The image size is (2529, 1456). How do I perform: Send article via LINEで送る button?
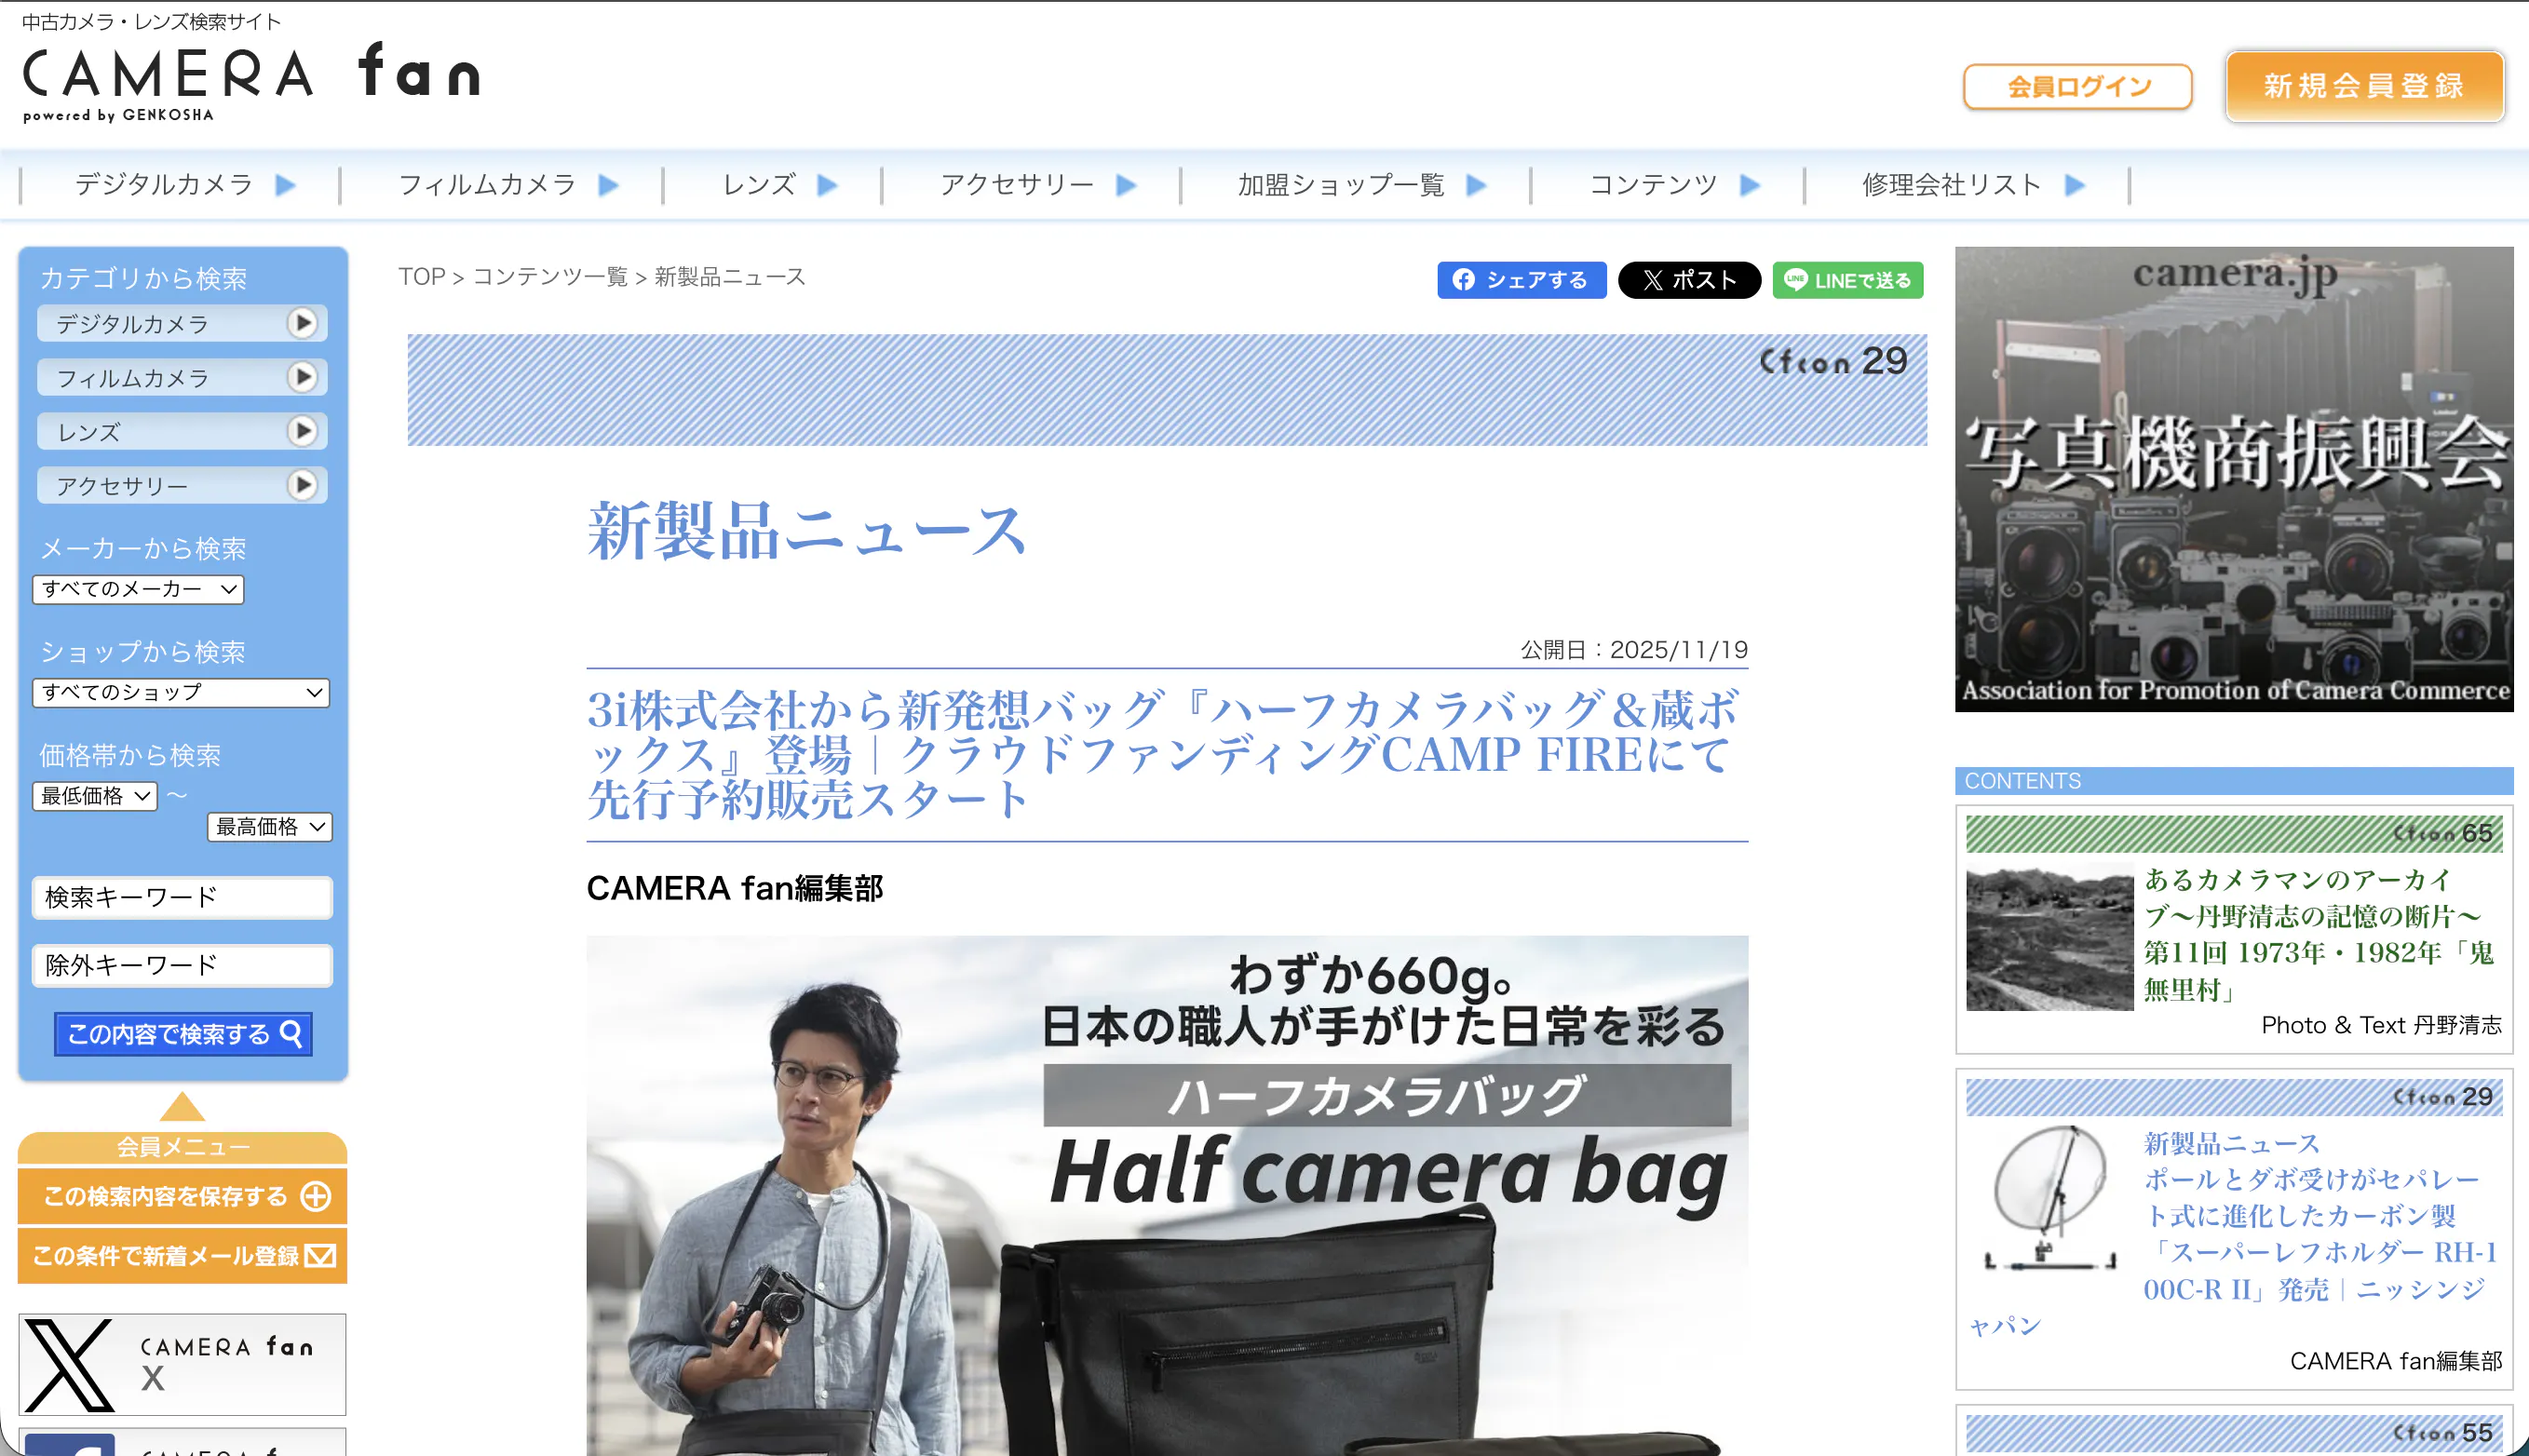pos(1847,280)
